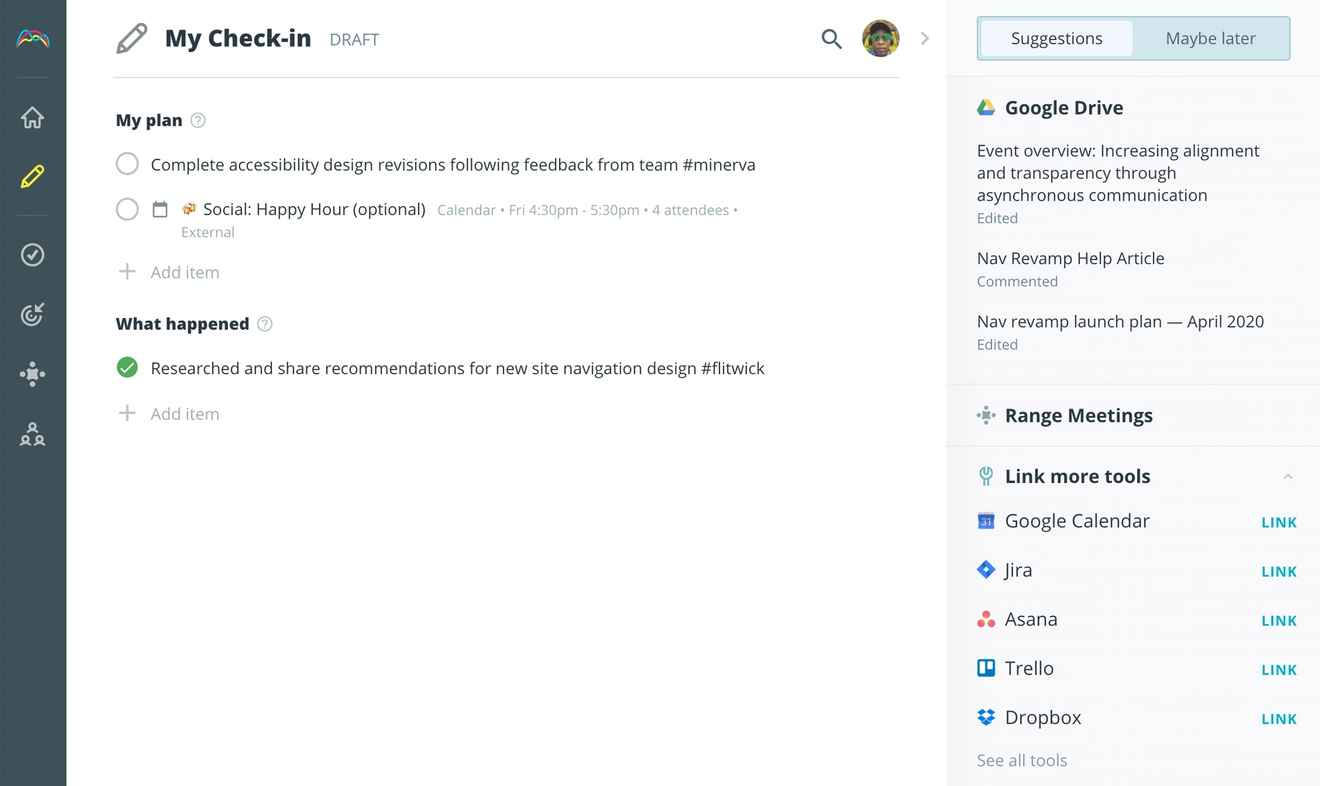
Task: Click the search magnifier icon
Action: 831,39
